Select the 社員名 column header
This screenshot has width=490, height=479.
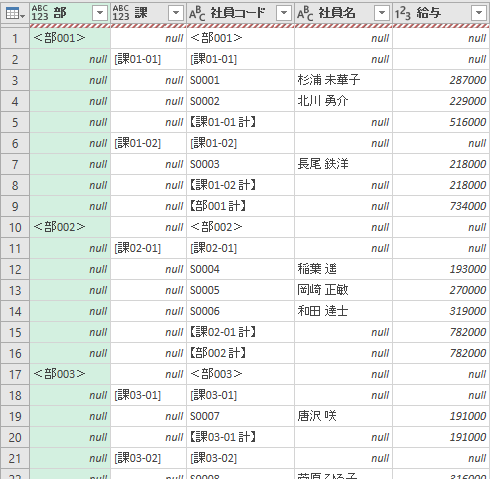coord(337,13)
